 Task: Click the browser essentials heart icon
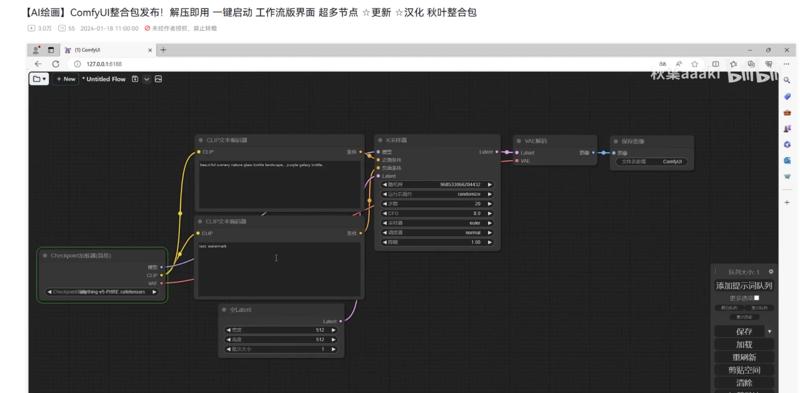point(768,64)
